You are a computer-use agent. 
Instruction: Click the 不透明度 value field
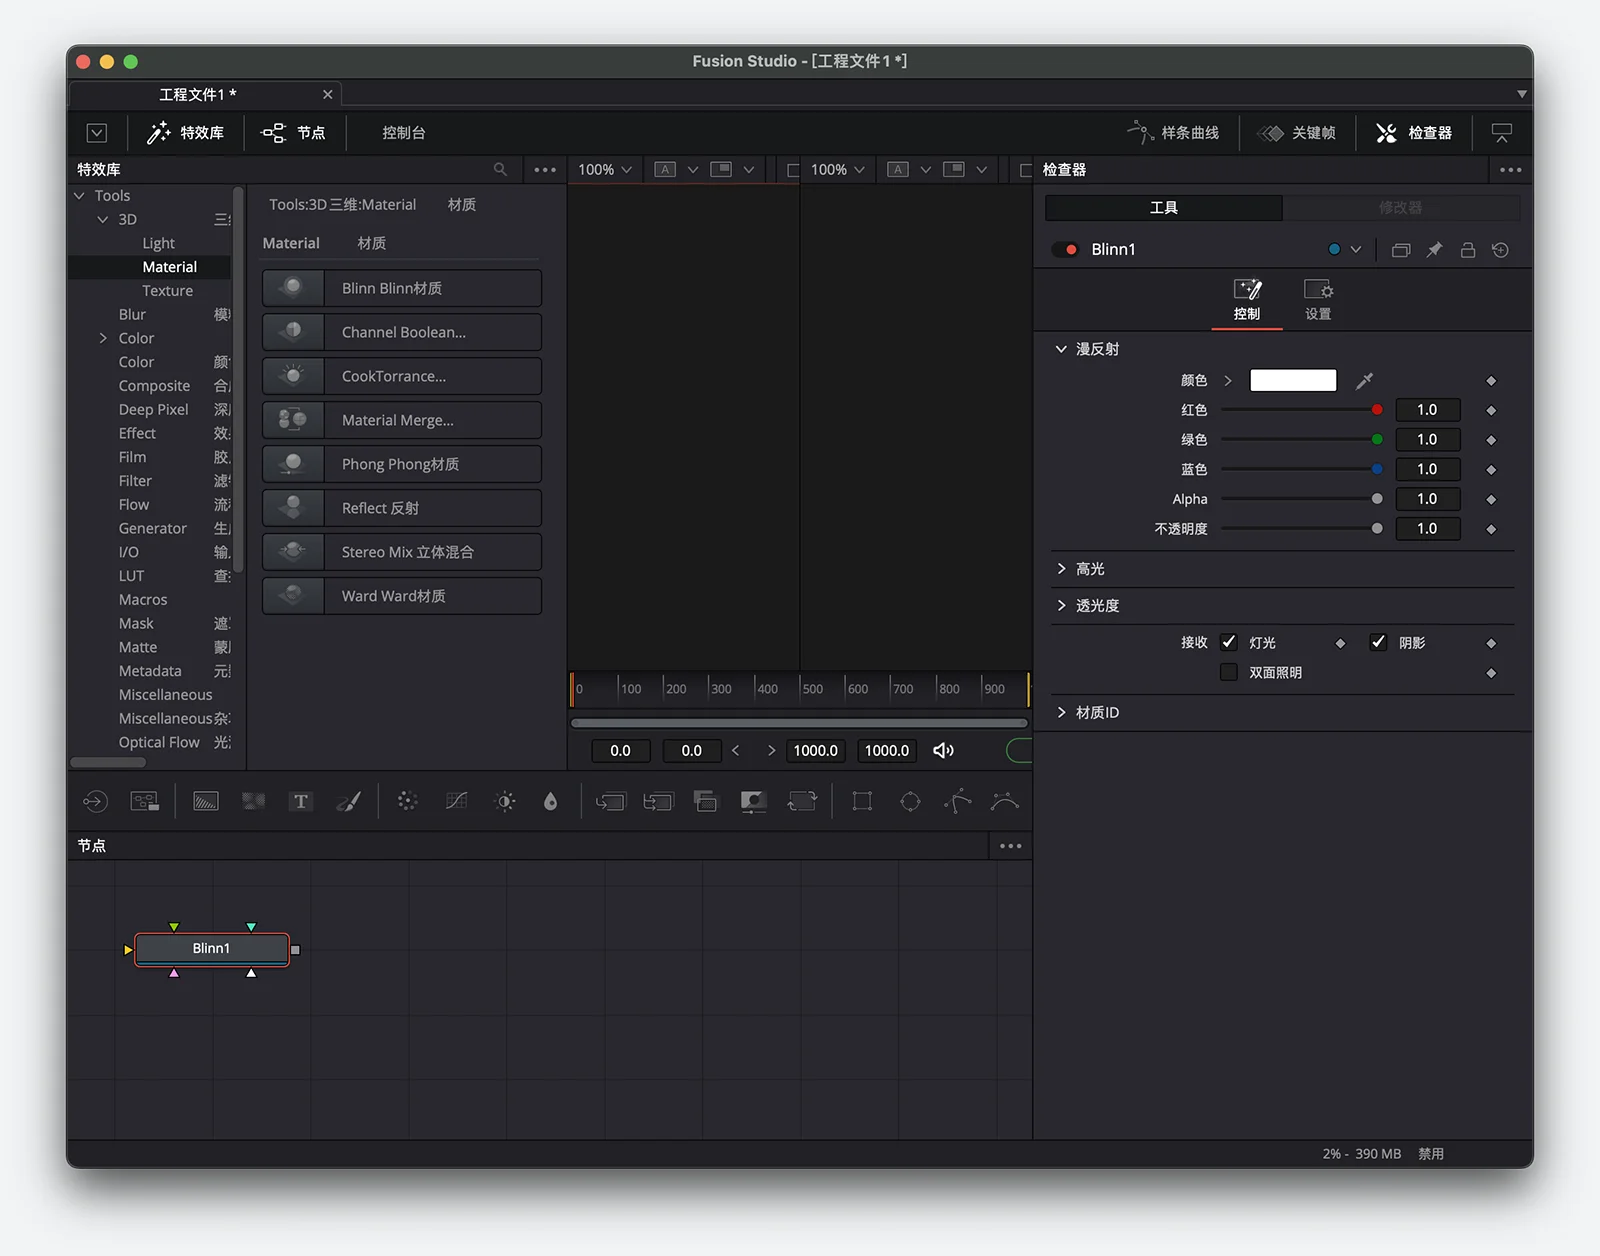click(1427, 529)
